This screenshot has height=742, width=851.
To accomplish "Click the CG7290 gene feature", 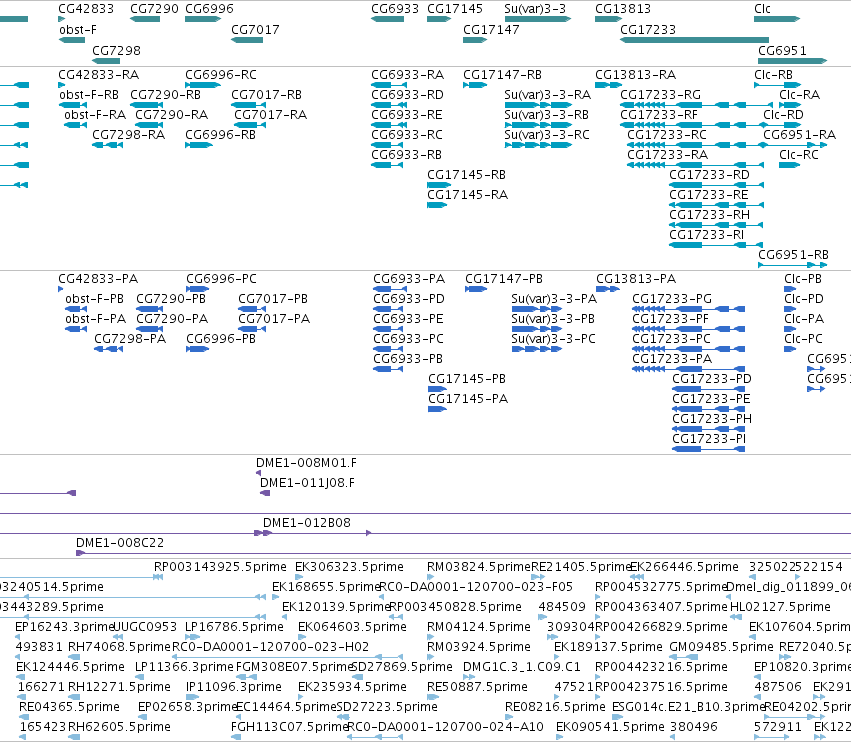I will tap(145, 19).
